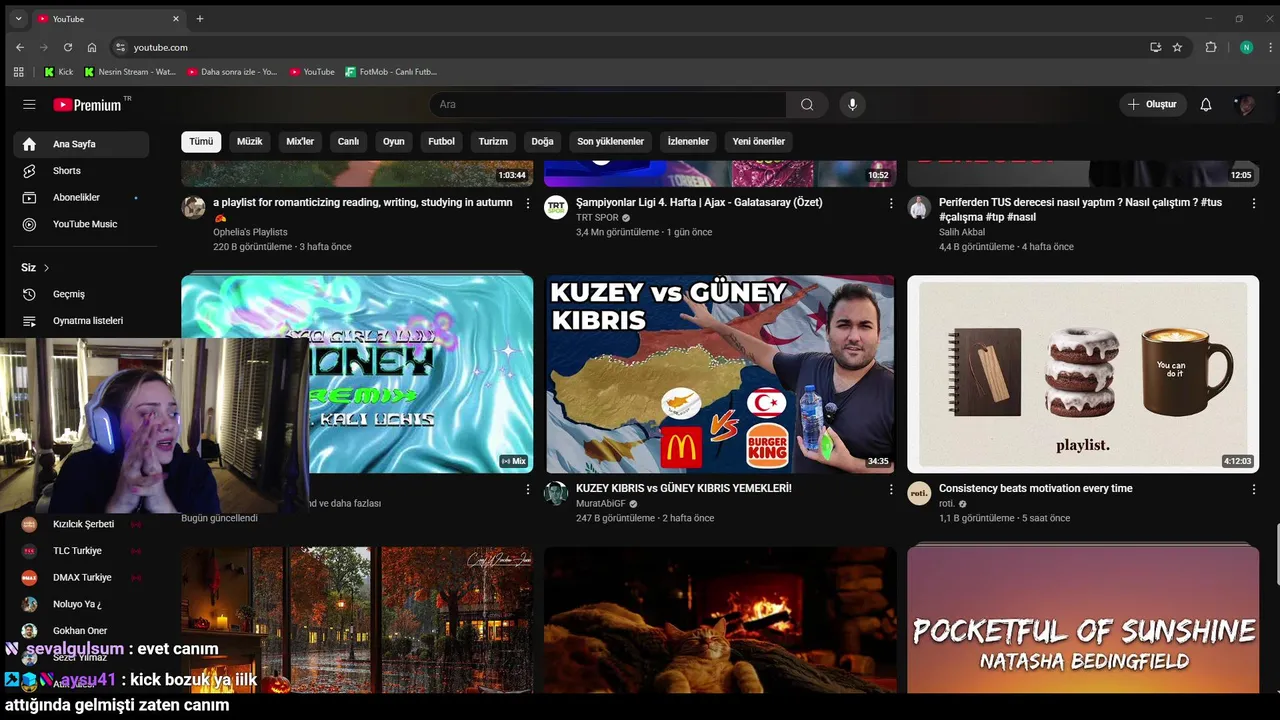Open the Nesrin Stream bookmark

pyautogui.click(x=130, y=72)
